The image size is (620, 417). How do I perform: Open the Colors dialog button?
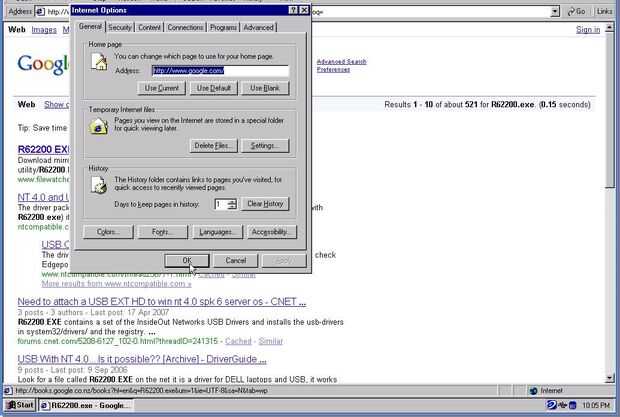108,232
